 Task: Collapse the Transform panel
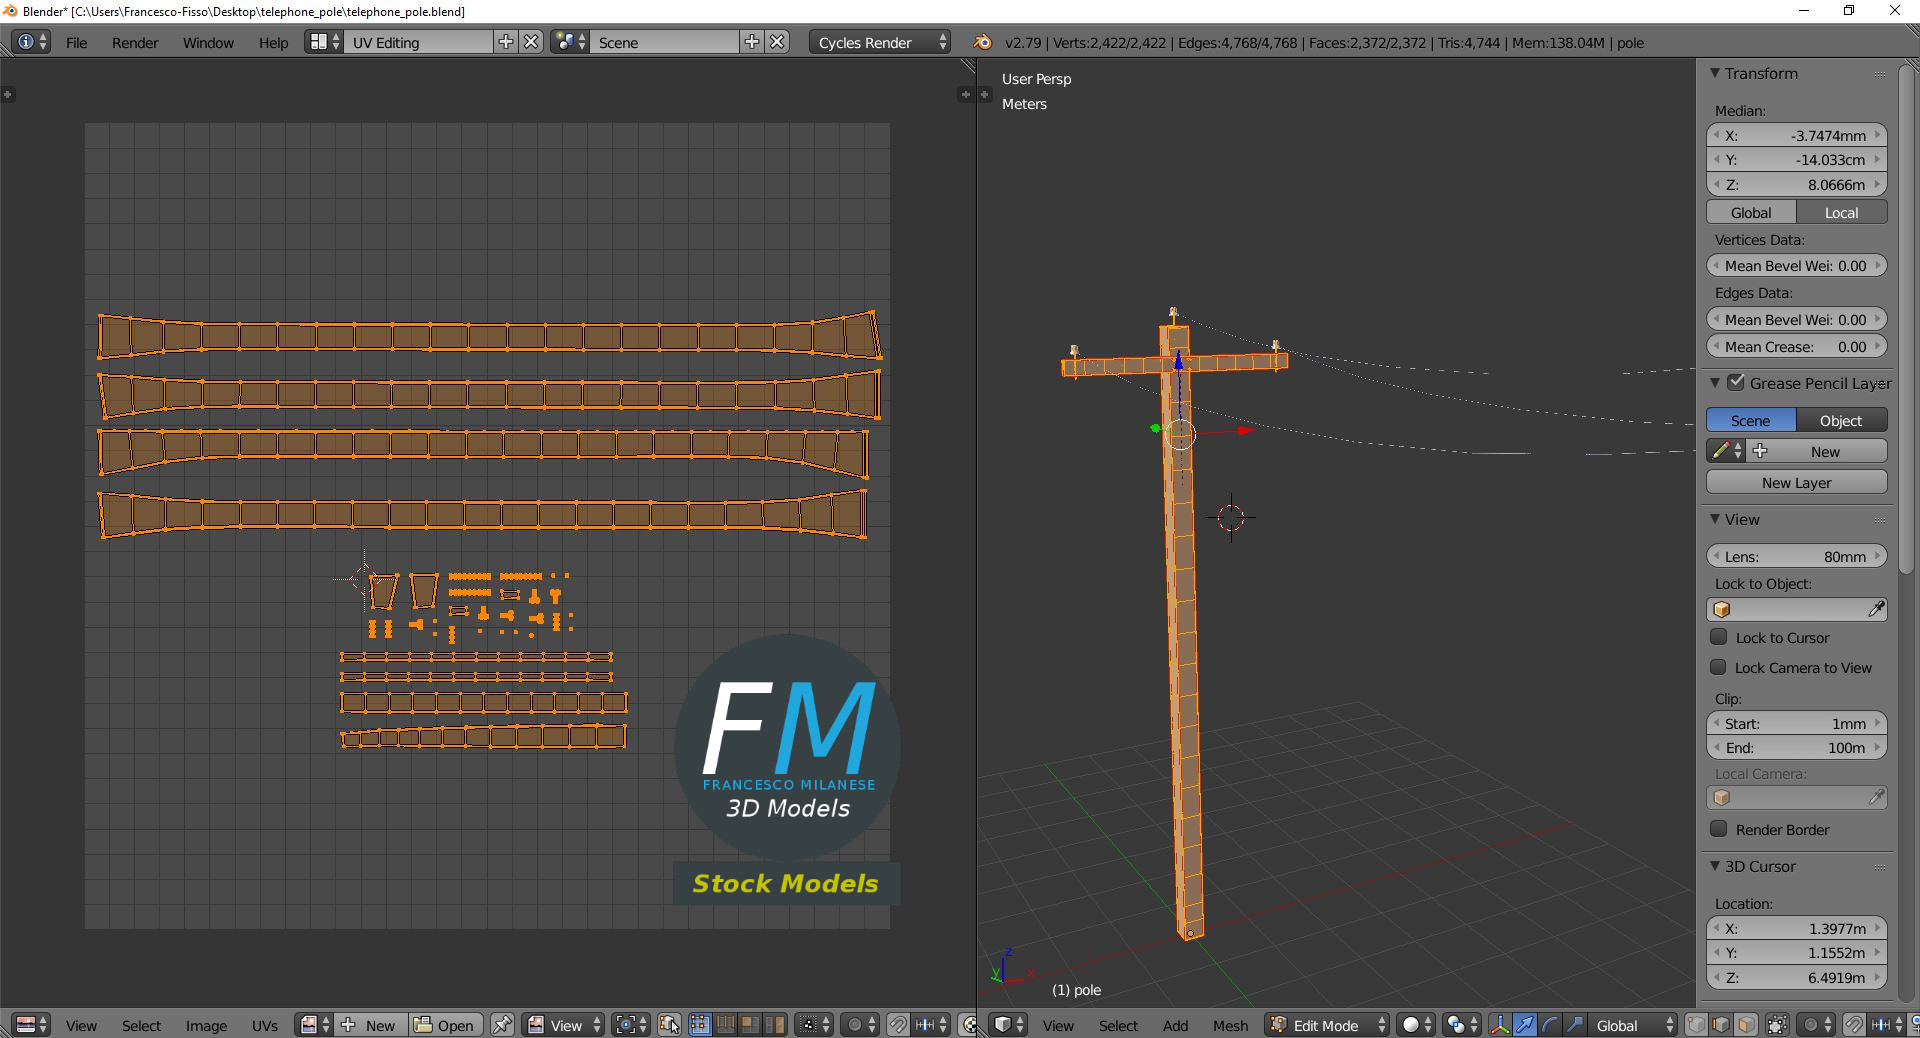click(x=1715, y=73)
